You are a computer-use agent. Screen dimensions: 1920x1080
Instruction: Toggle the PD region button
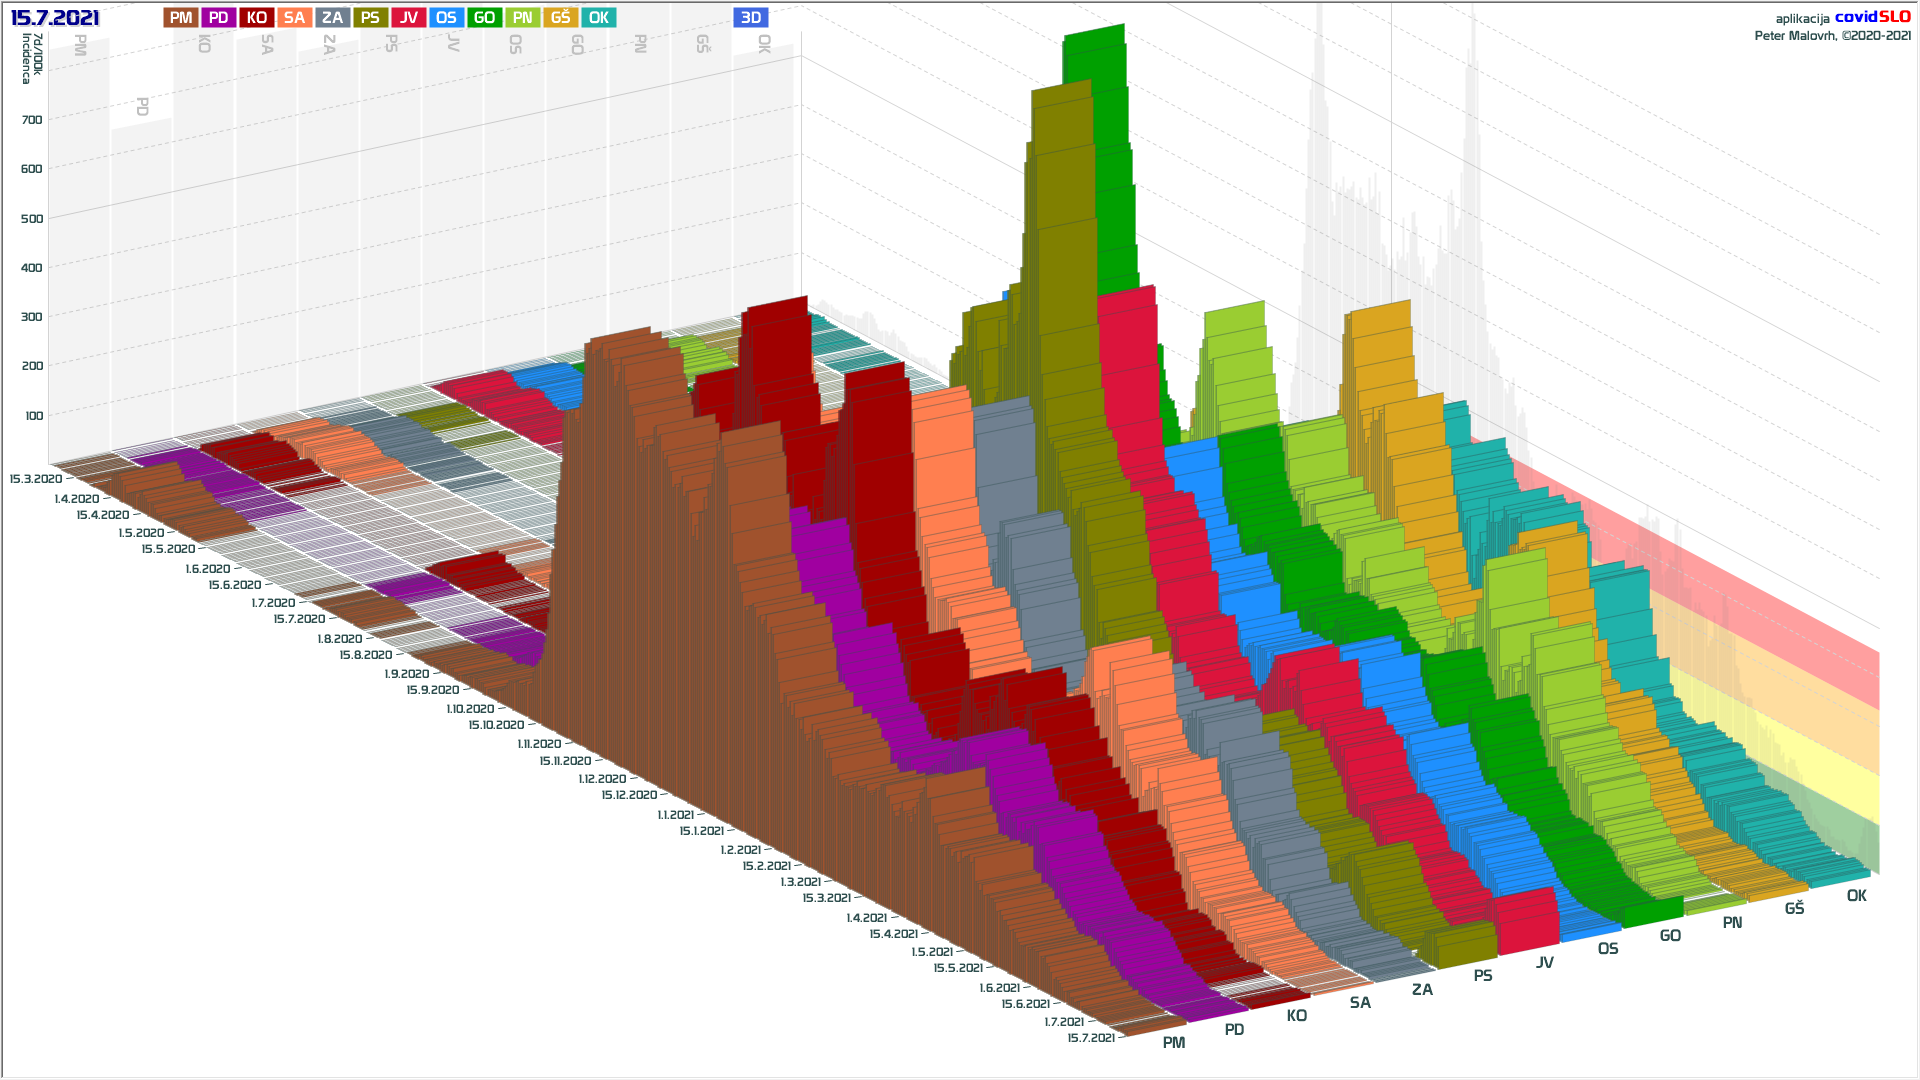pos(219,18)
